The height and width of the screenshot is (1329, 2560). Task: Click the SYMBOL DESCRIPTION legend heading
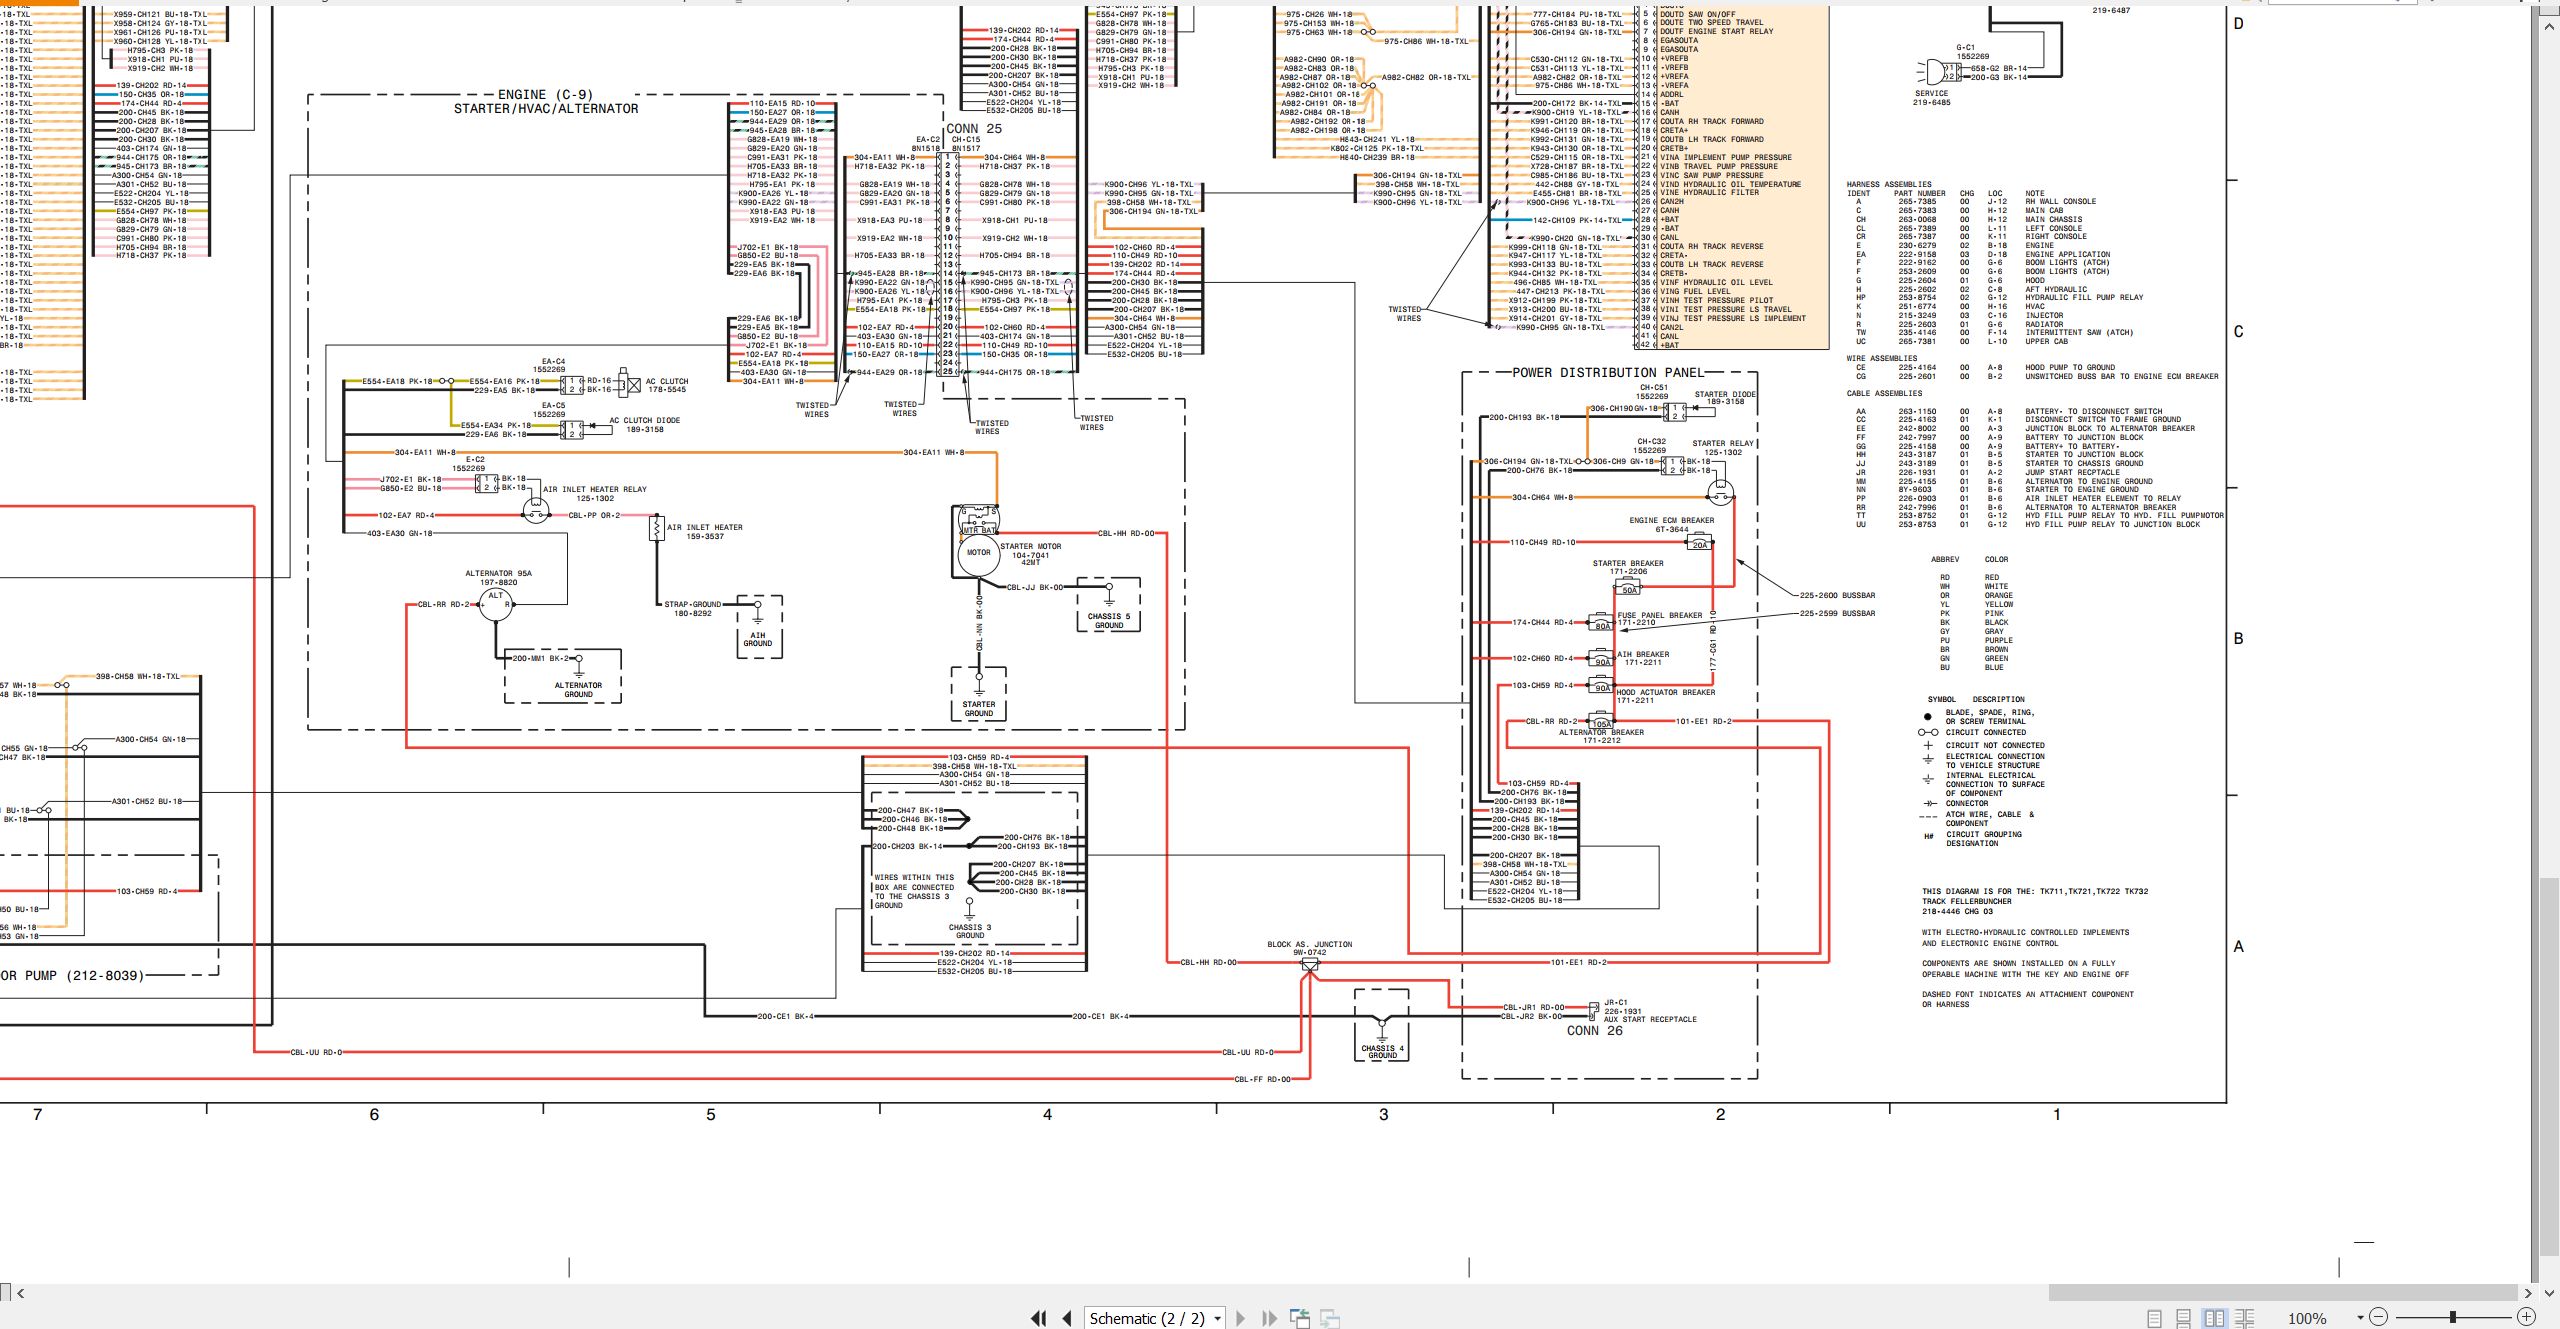coord(1976,699)
